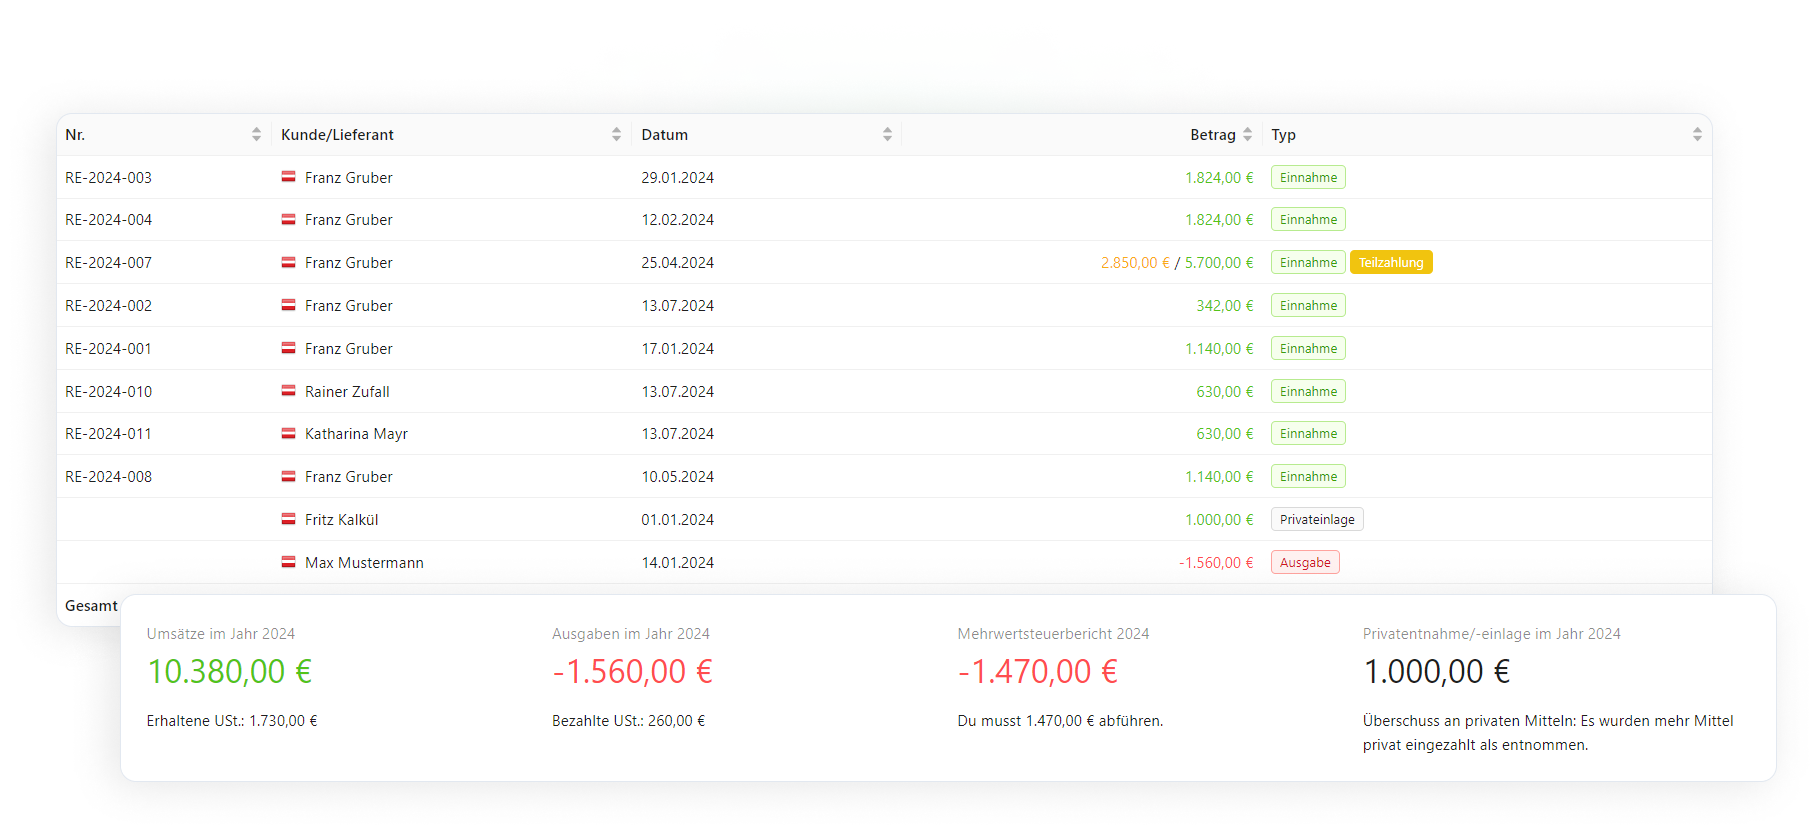Click the date 17.01.2024
The width and height of the screenshot is (1817, 834).
click(x=677, y=349)
